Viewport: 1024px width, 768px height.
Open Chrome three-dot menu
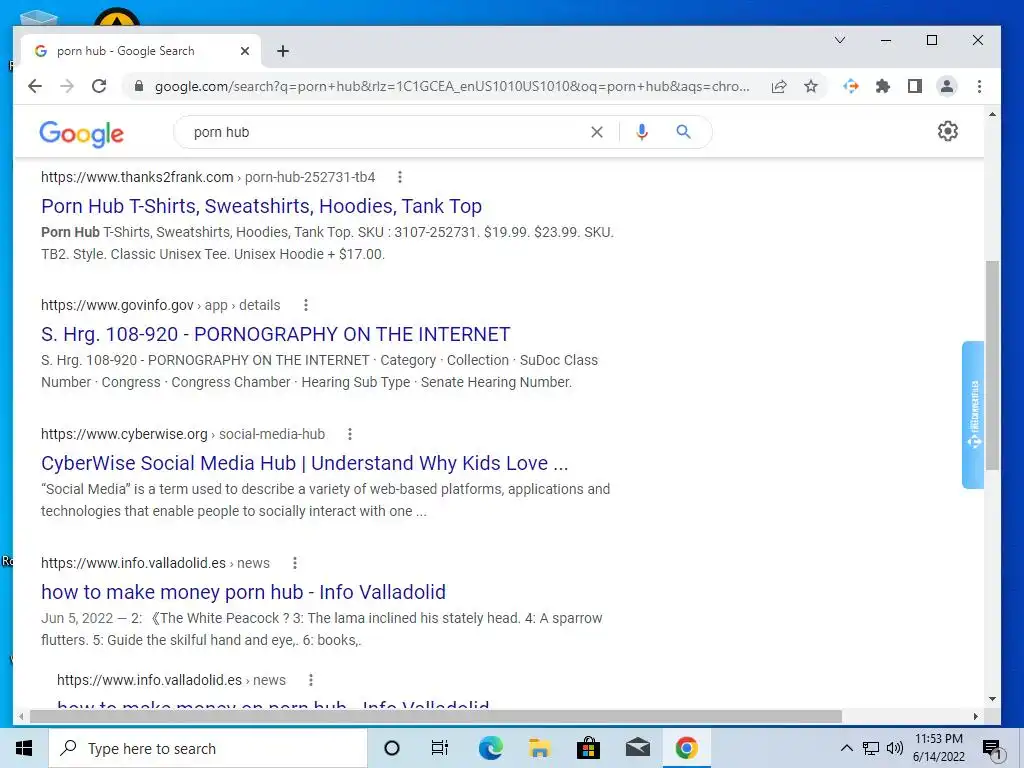[x=979, y=86]
